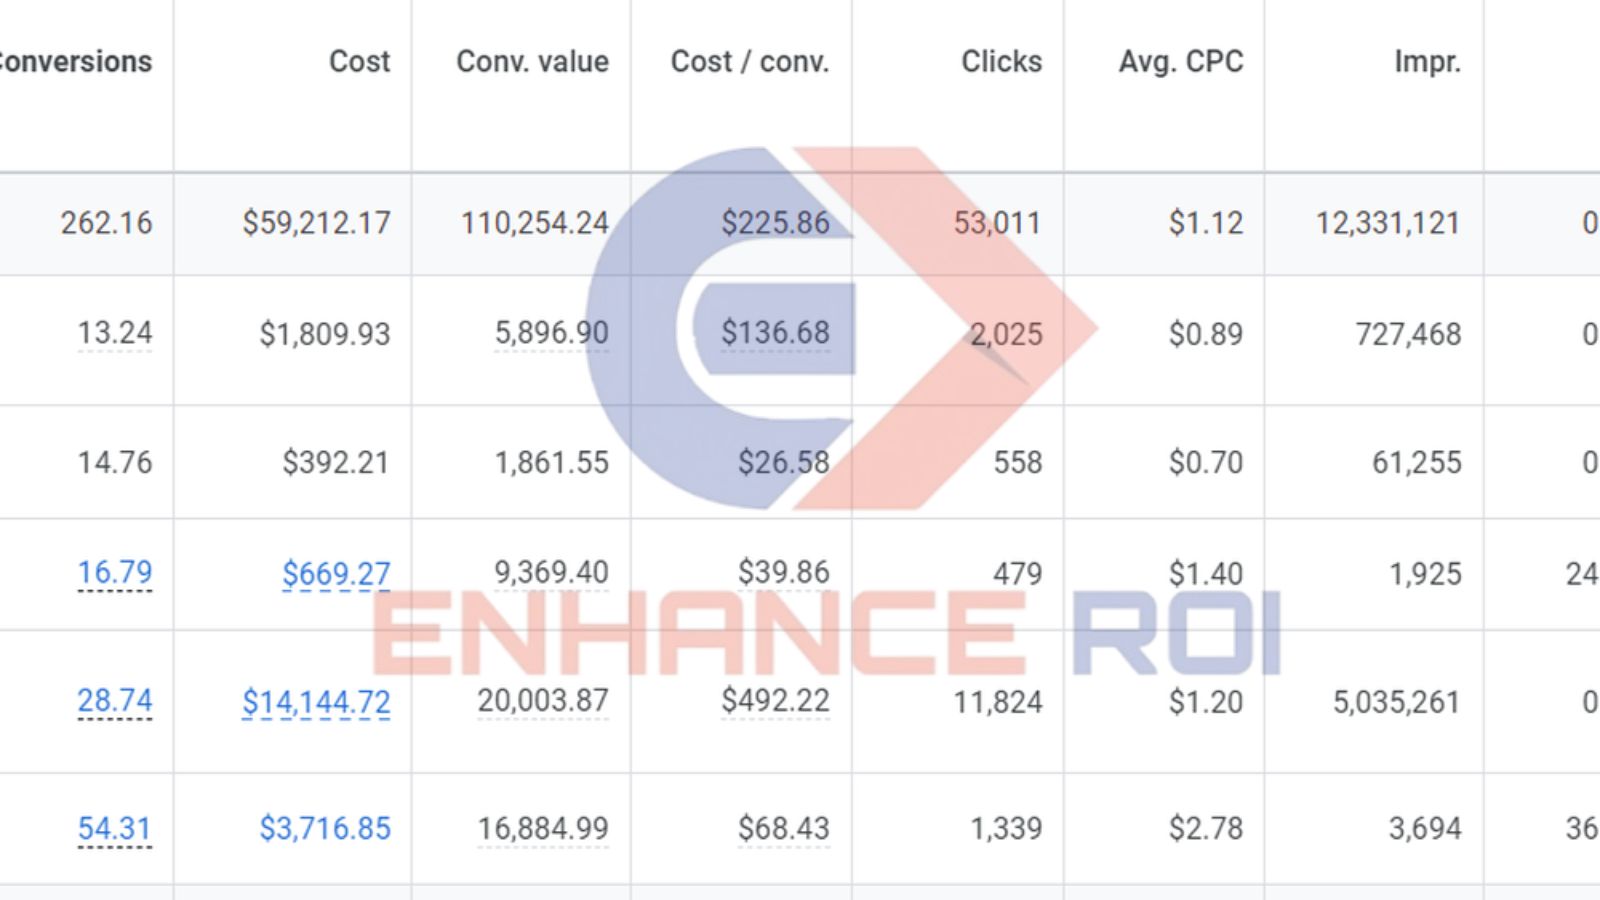
Task: Click the 2,025 clicks cell
Action: [x=1006, y=334]
